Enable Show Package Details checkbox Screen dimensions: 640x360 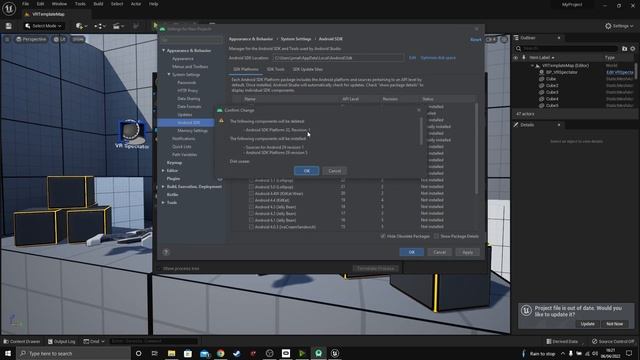tap(436, 236)
